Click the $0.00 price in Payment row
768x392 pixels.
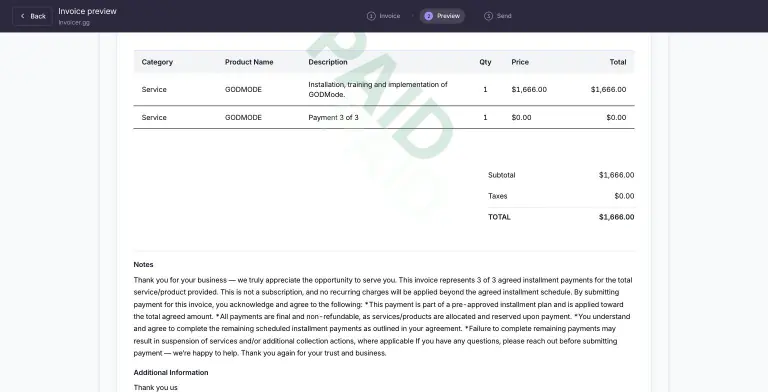[521, 118]
